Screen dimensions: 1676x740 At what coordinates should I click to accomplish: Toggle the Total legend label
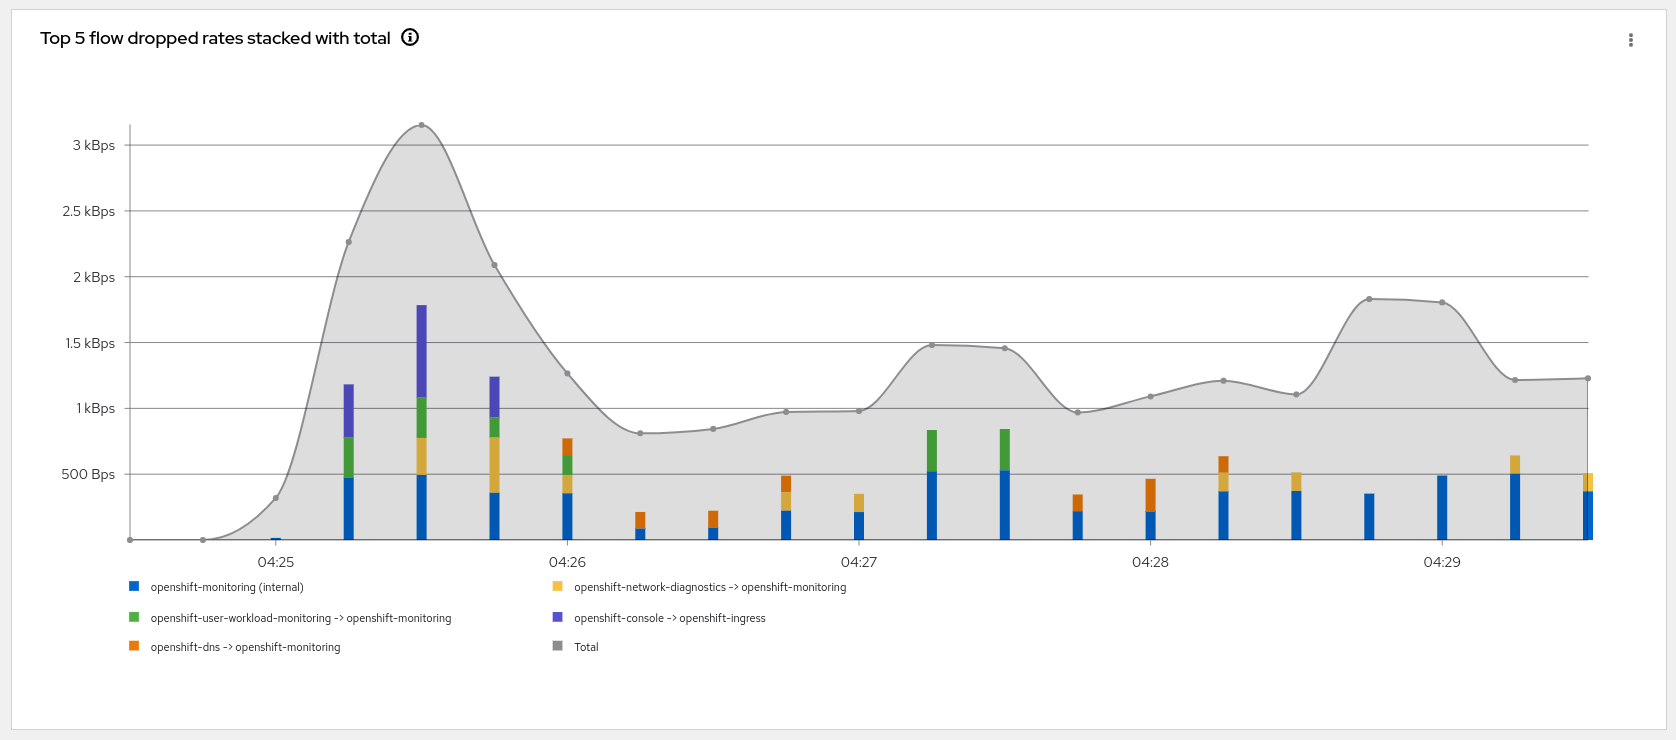click(x=586, y=647)
